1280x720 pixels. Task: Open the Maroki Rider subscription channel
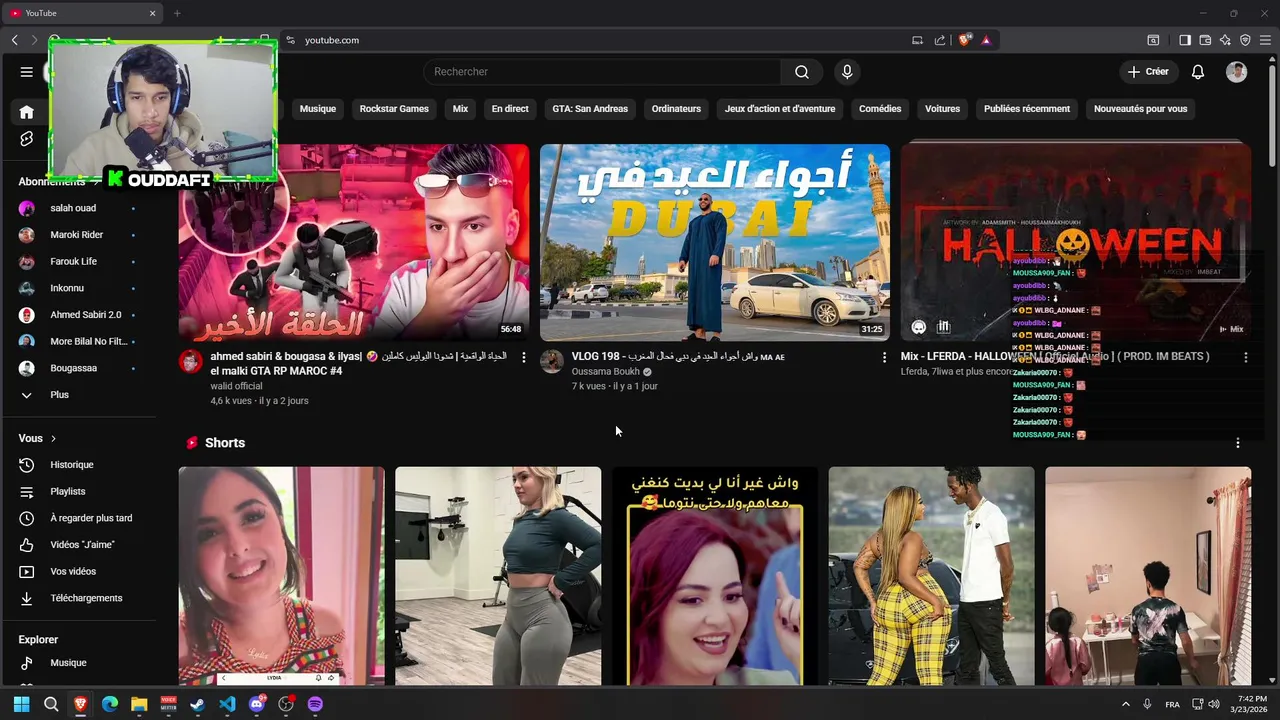click(77, 235)
